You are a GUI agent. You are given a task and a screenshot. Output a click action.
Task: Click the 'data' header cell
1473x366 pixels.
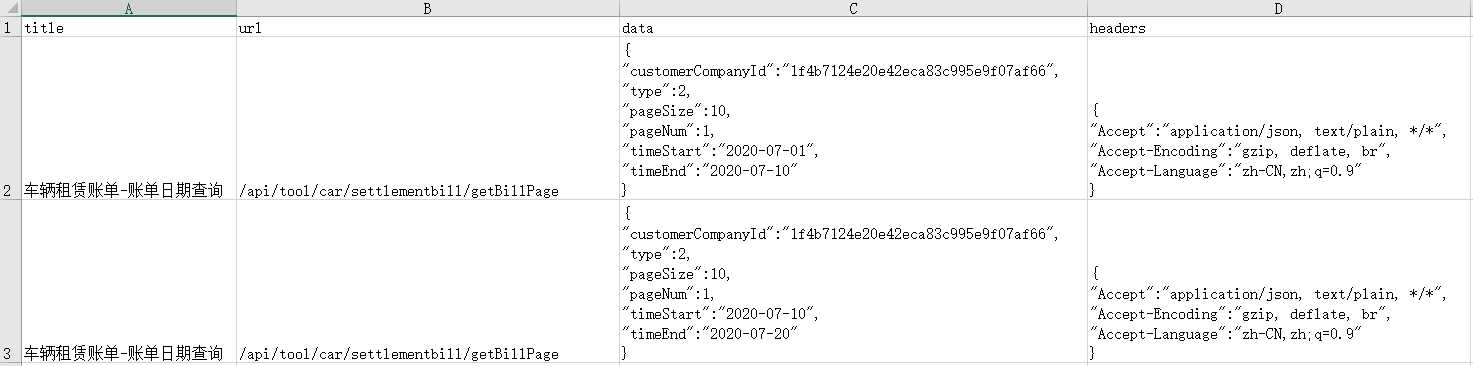(853, 28)
